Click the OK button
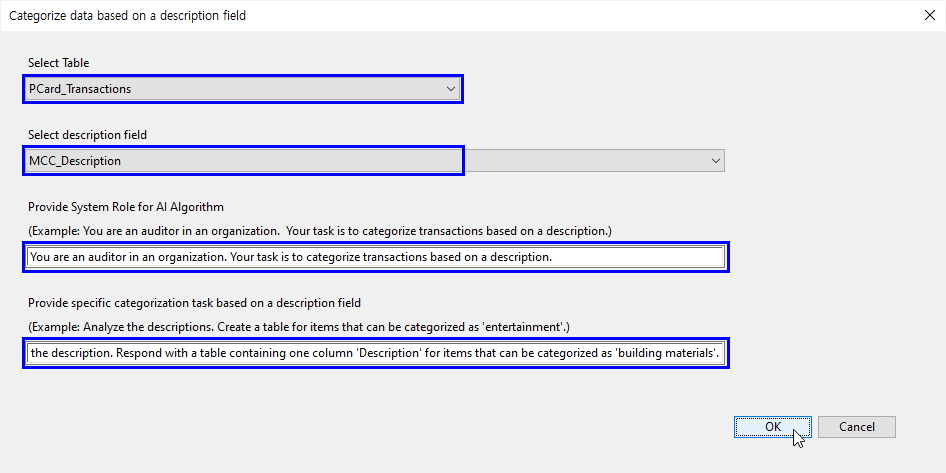Screen dimensions: 946x473 [772, 427]
